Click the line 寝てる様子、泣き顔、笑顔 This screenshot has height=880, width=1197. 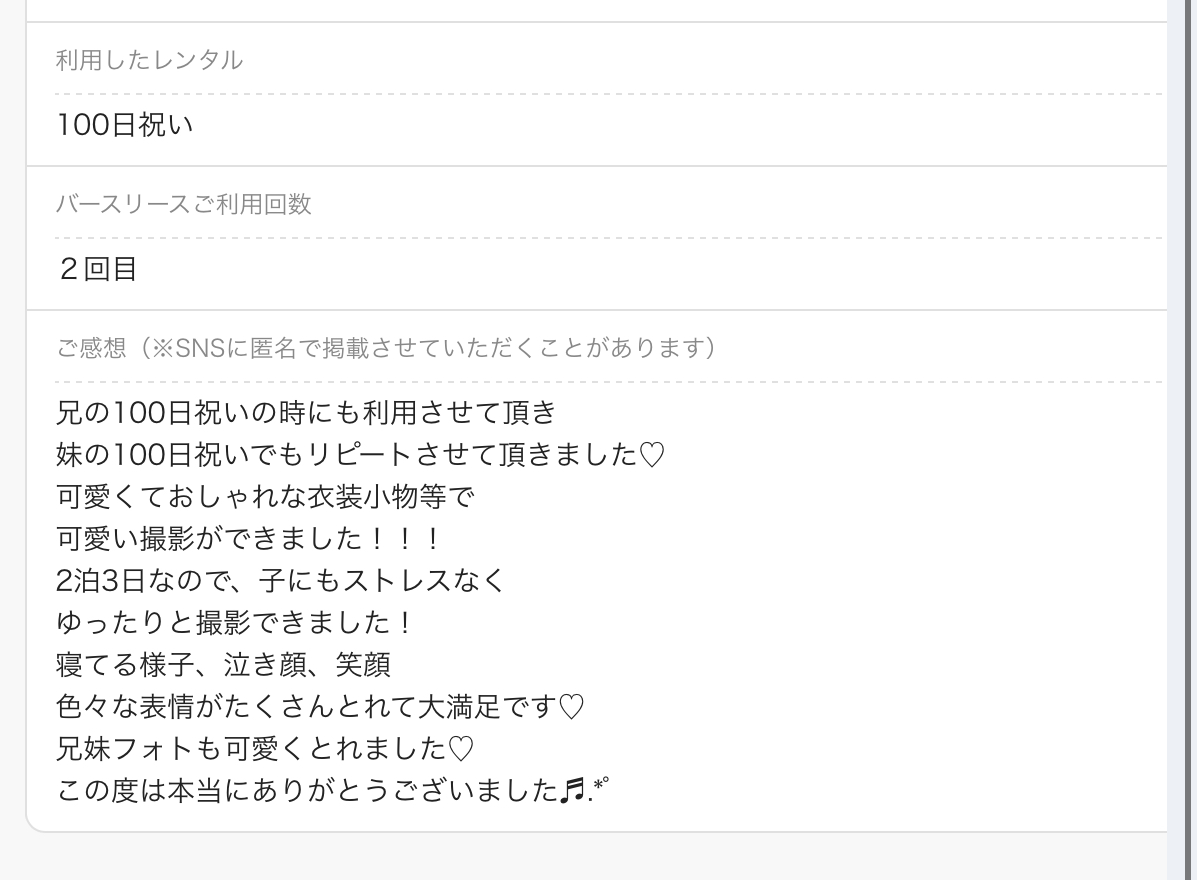(x=224, y=666)
